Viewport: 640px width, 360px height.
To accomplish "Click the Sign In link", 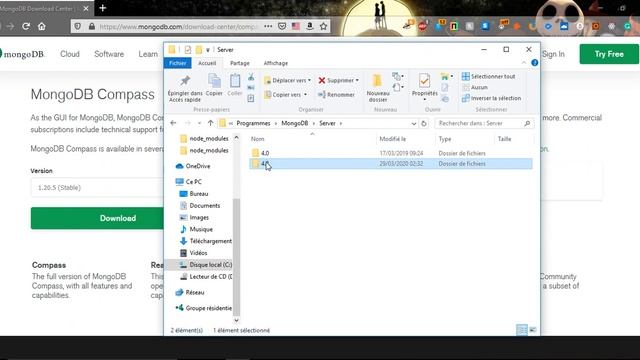I will pos(553,54).
